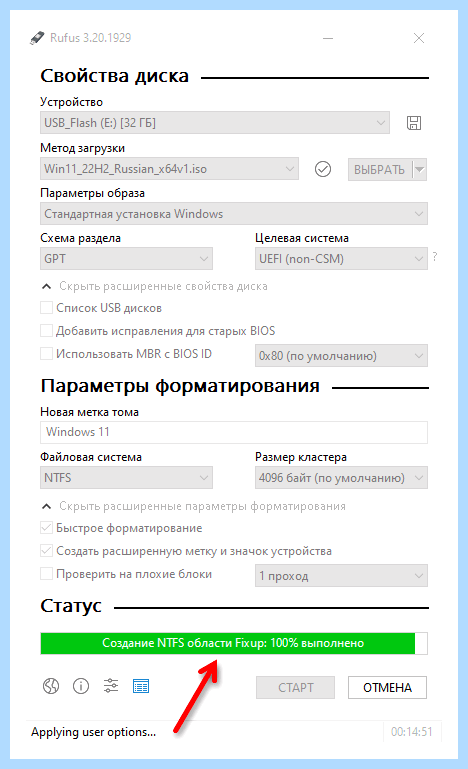Click the Параметры форматирования heading
Screen dimensions: 468x769
click(180, 386)
